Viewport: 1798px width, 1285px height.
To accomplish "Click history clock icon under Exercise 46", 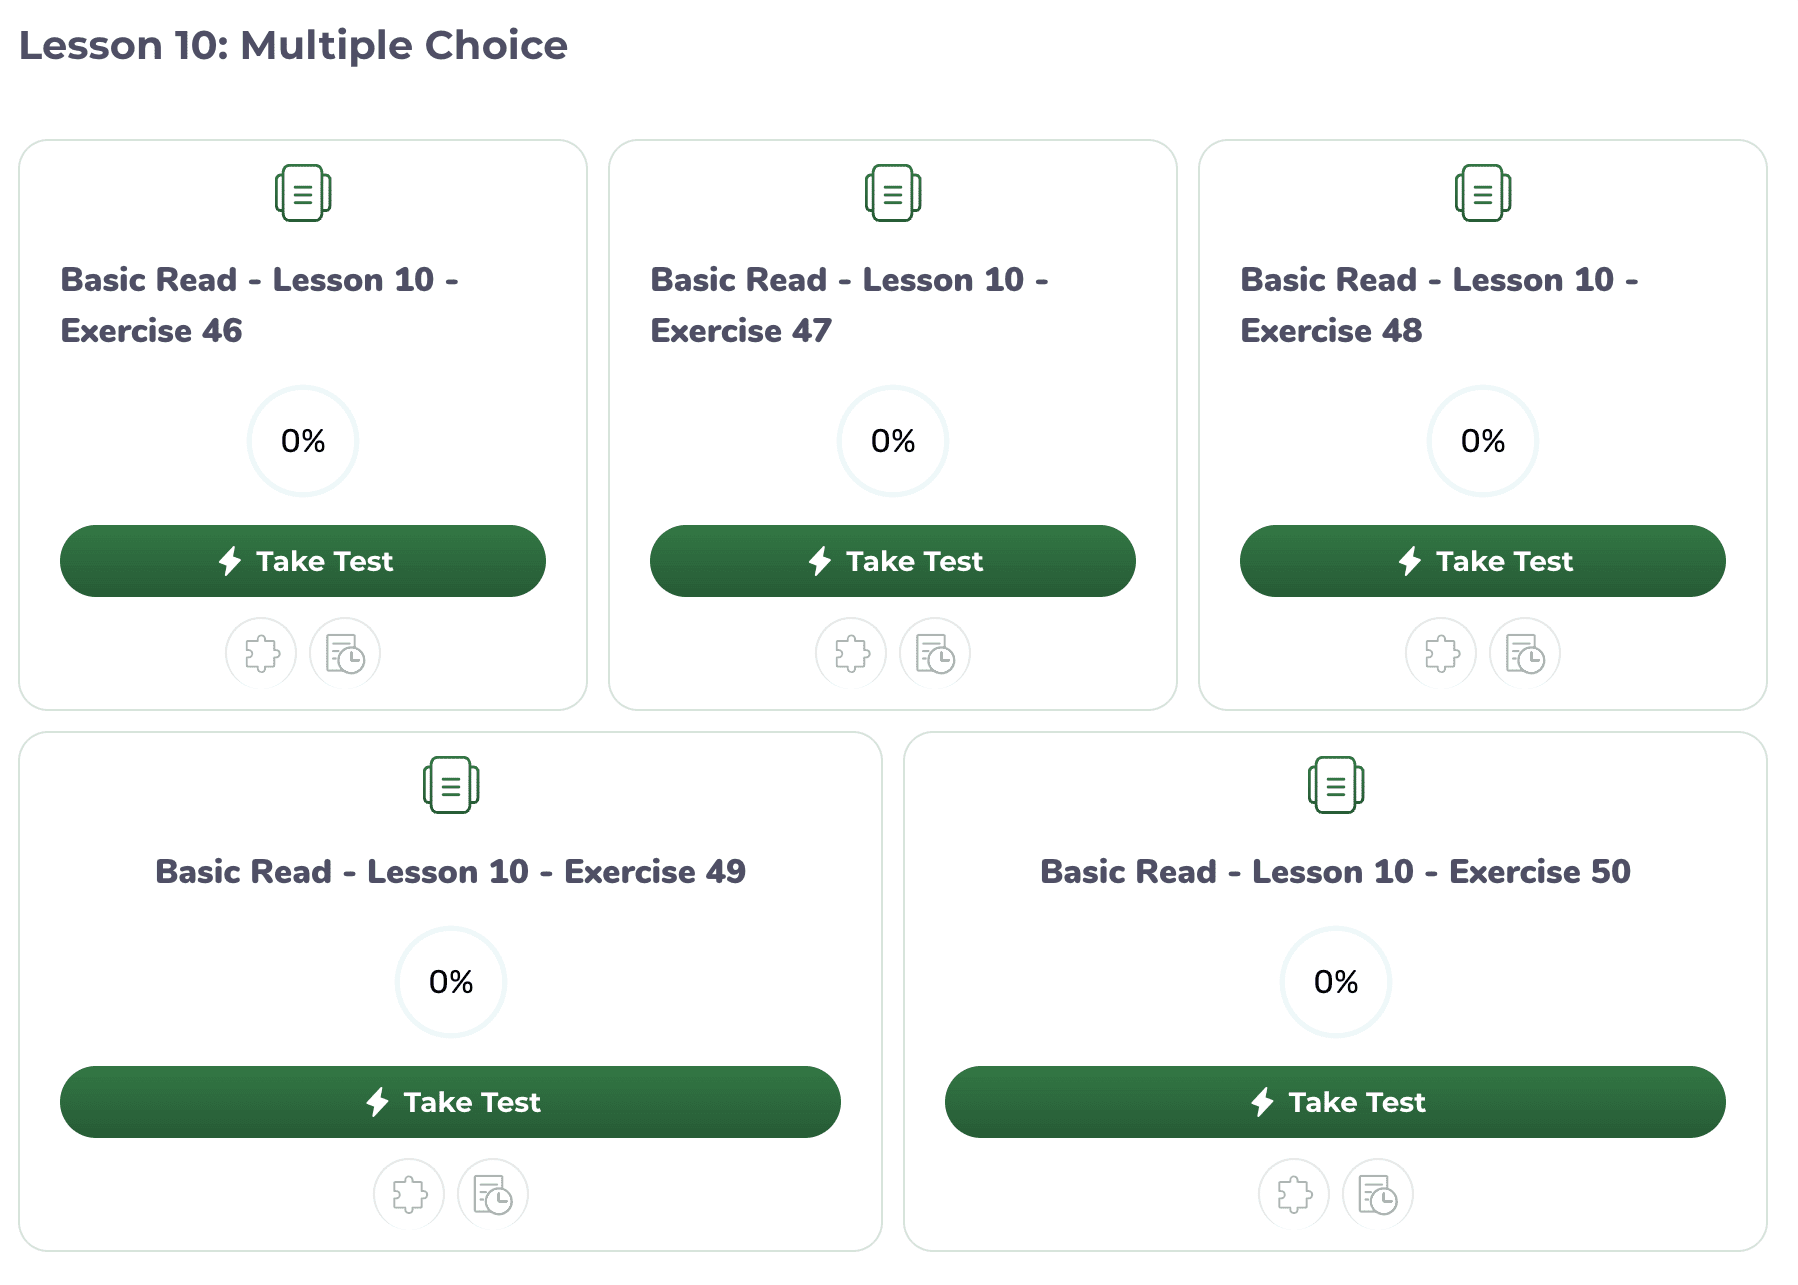I will pyautogui.click(x=345, y=654).
